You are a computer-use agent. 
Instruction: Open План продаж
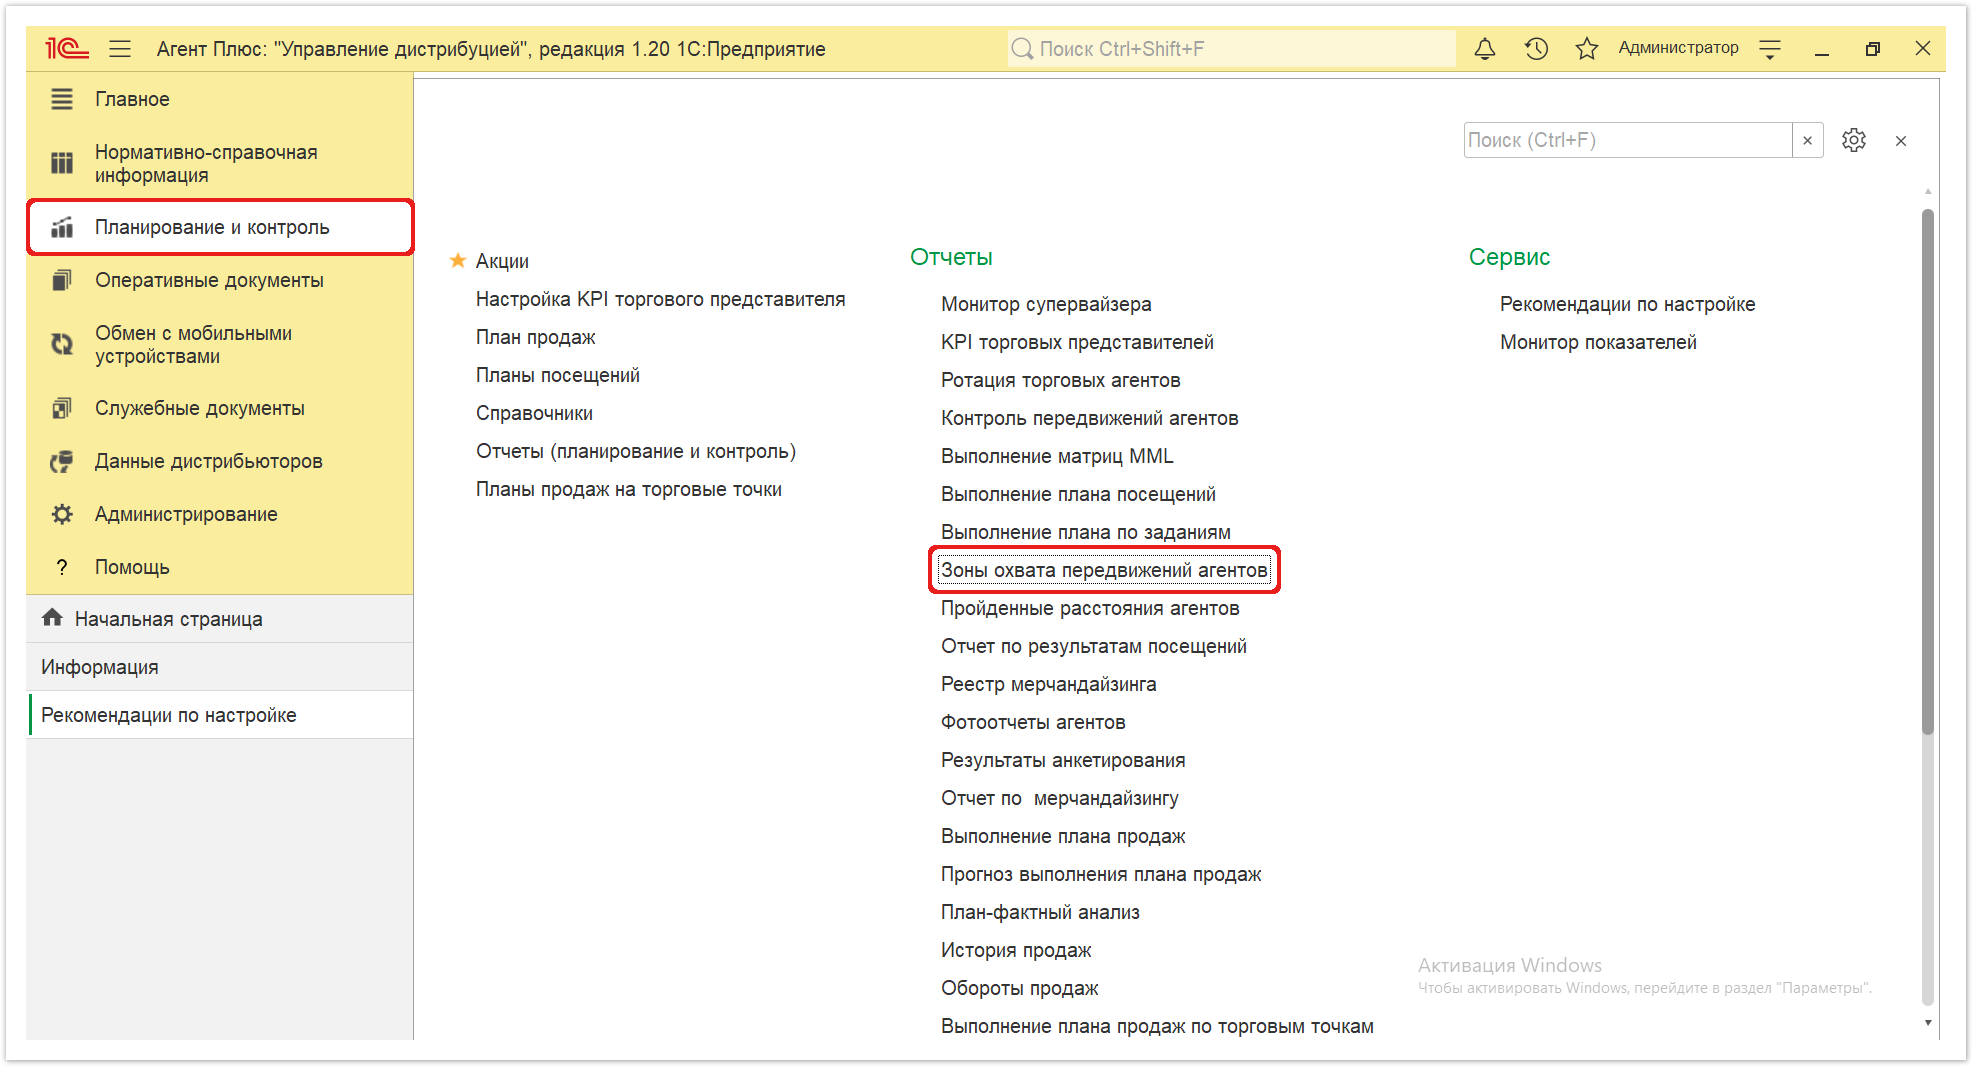pyautogui.click(x=535, y=337)
